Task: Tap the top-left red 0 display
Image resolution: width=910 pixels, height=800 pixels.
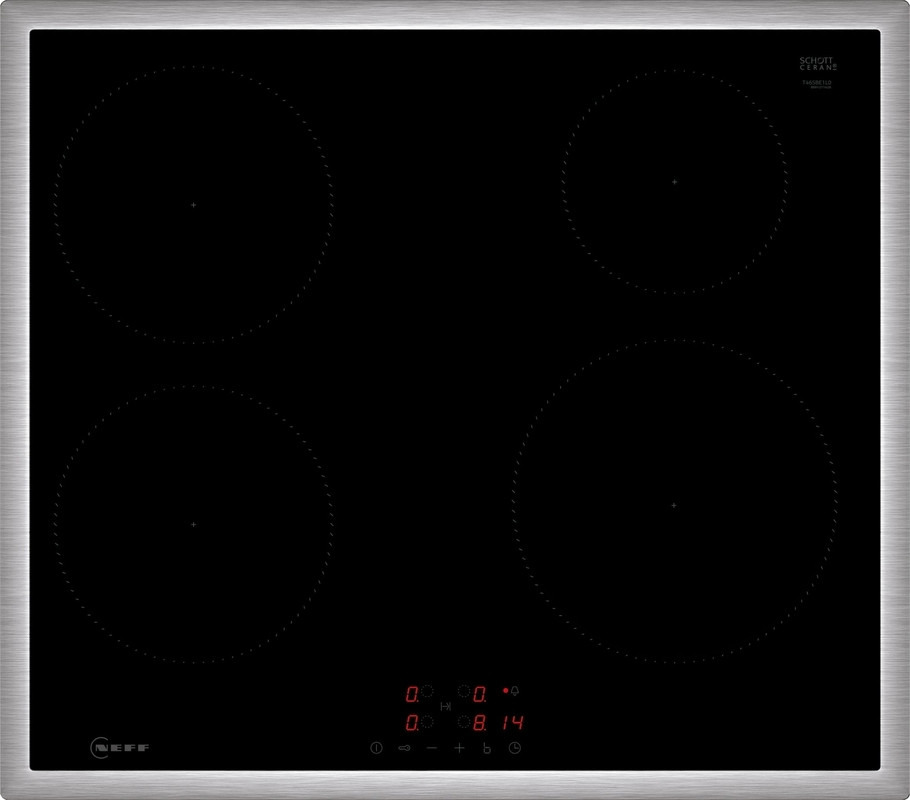Action: coord(411,692)
